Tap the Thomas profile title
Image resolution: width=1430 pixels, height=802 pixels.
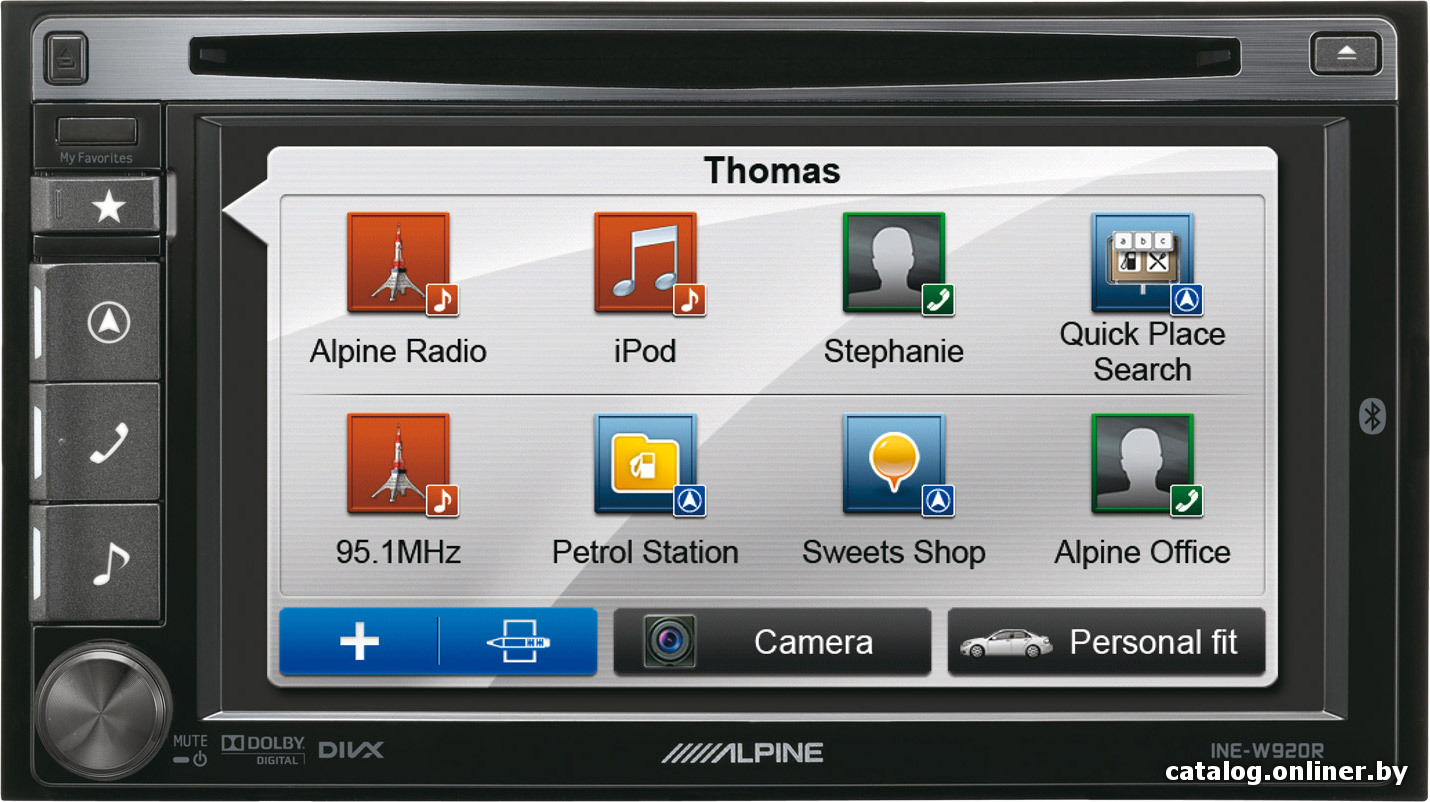(x=772, y=170)
